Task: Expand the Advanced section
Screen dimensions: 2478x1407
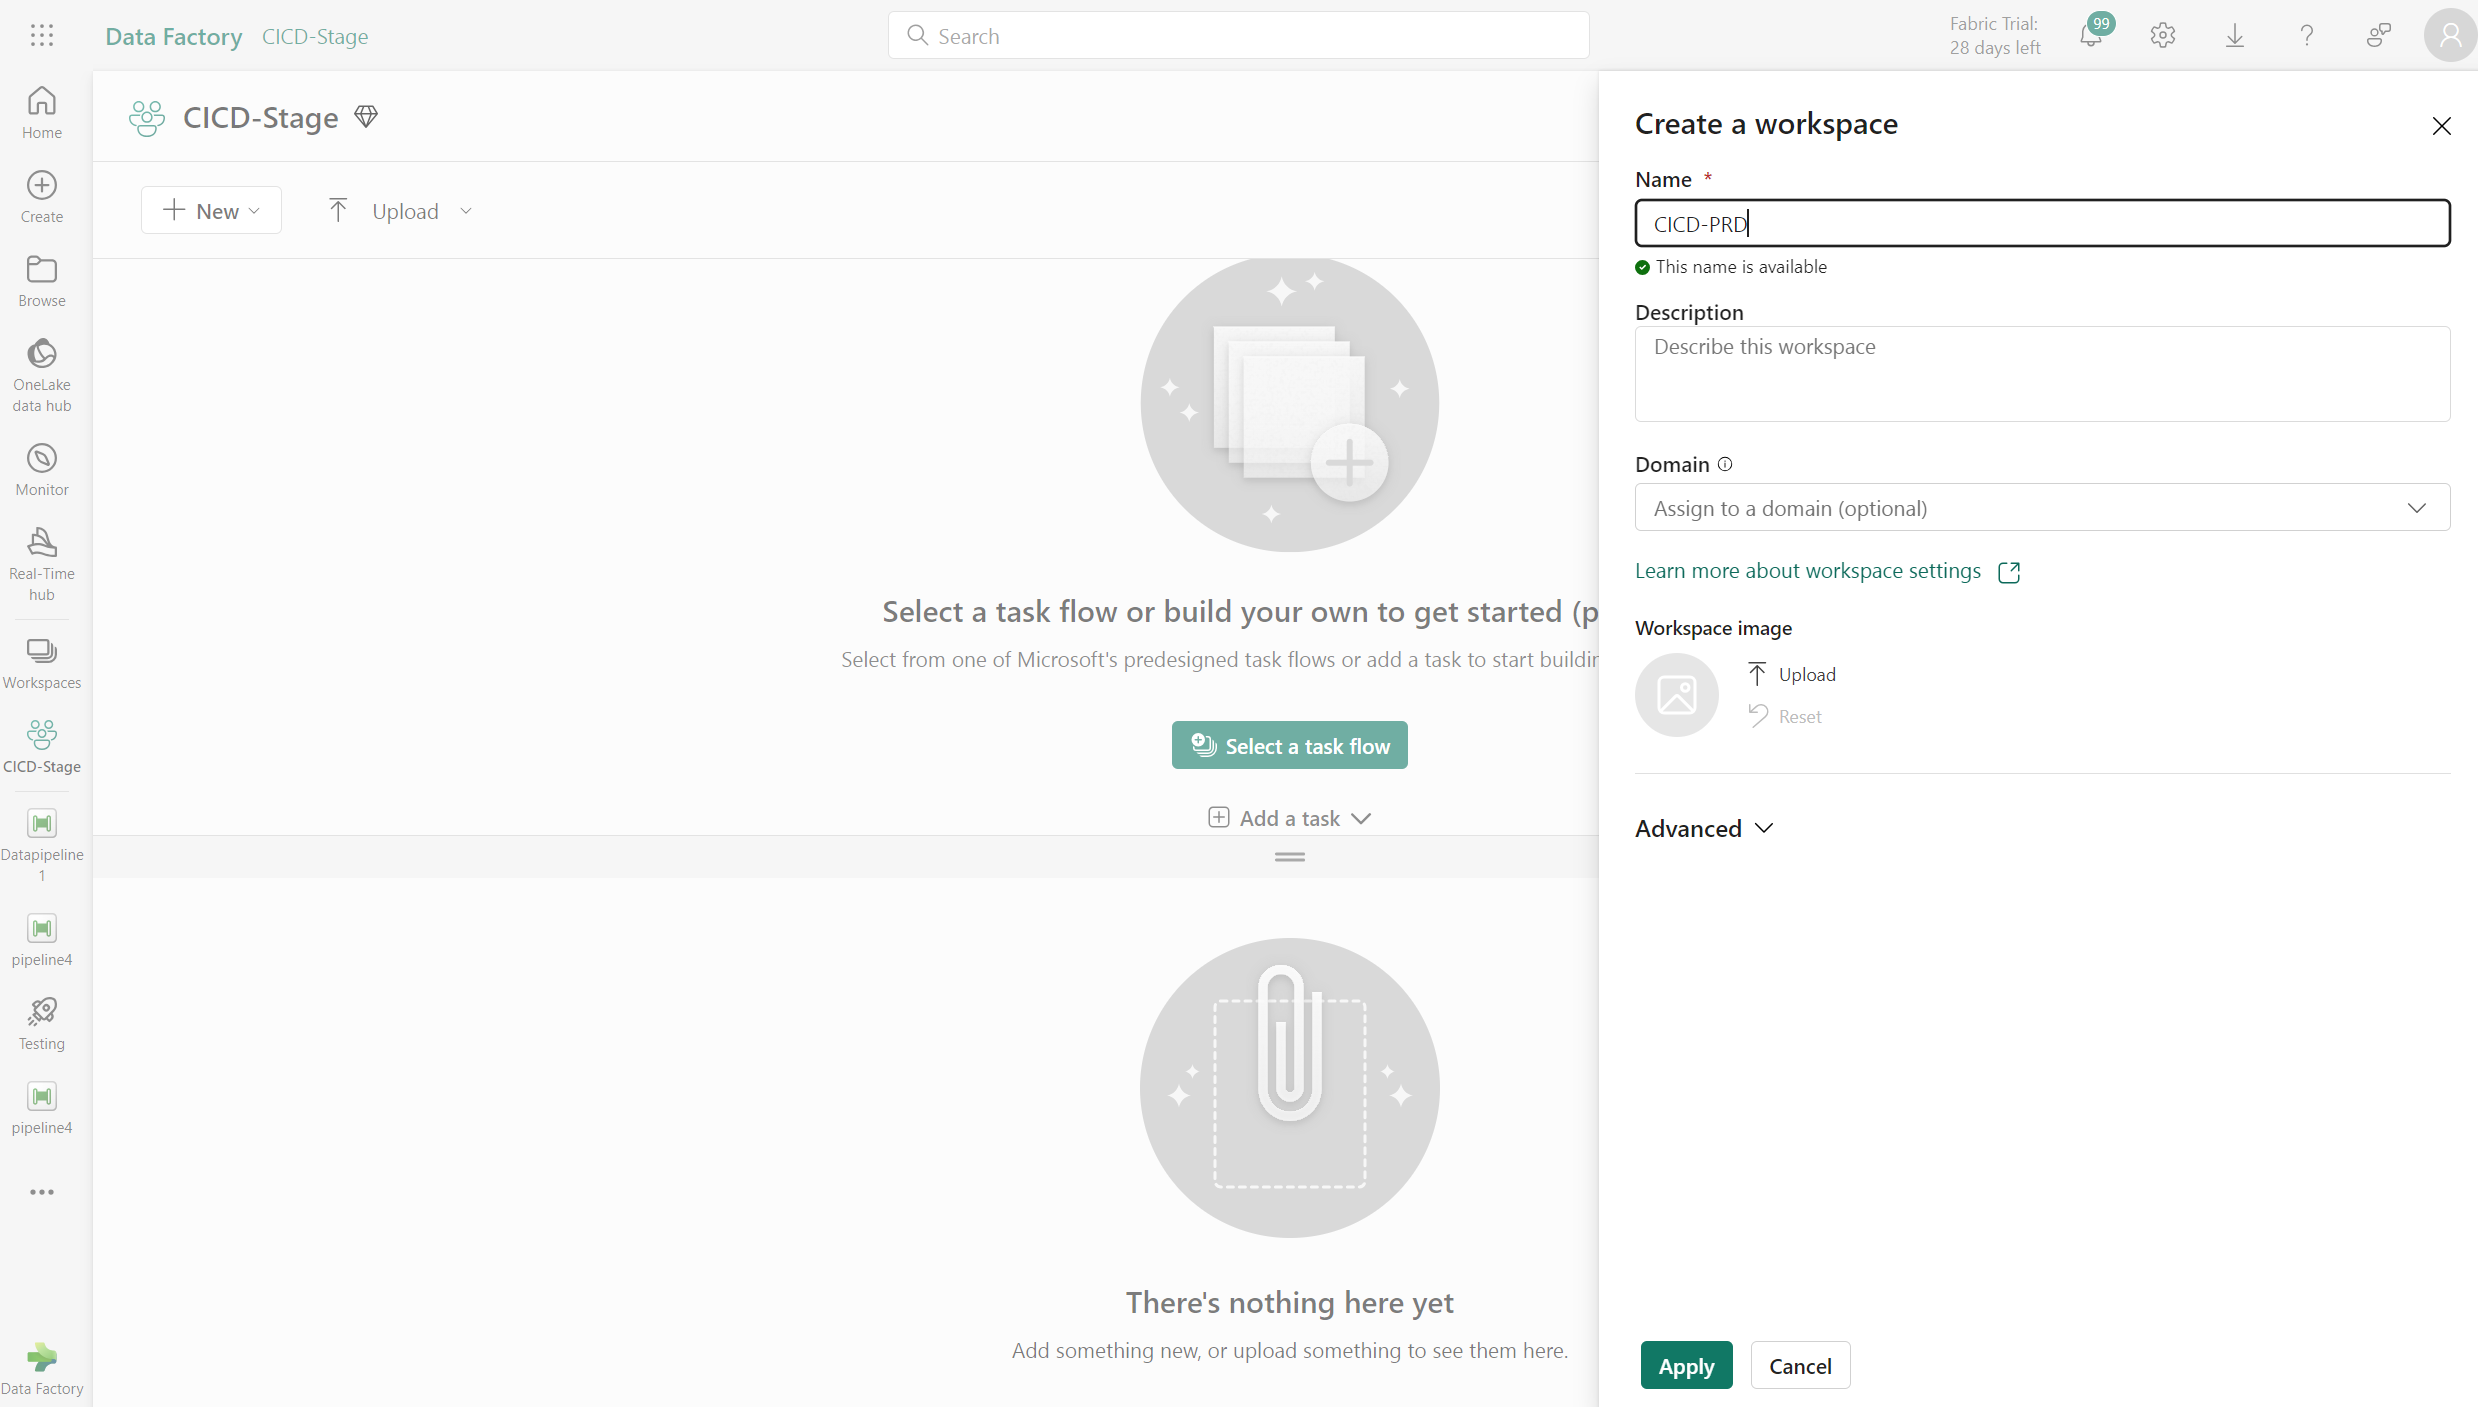Action: pyautogui.click(x=1704, y=828)
